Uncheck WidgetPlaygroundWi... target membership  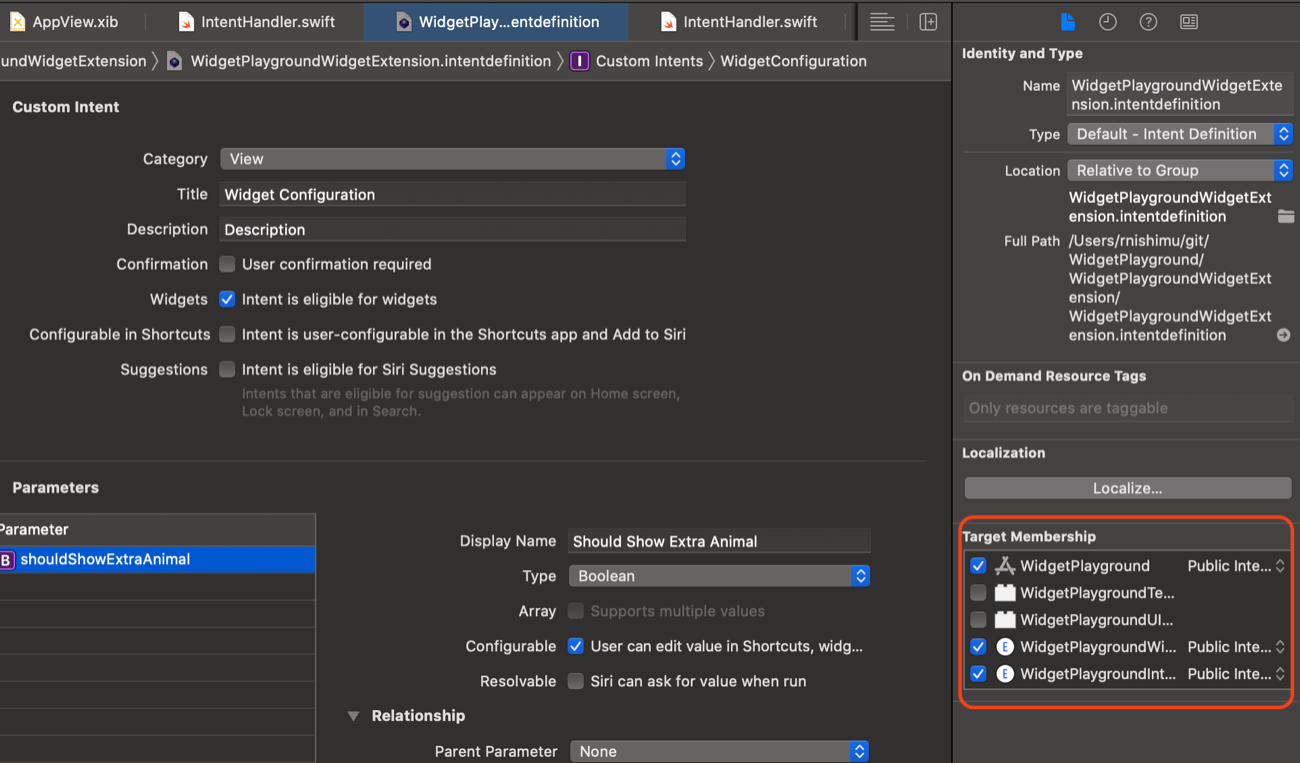(x=978, y=647)
